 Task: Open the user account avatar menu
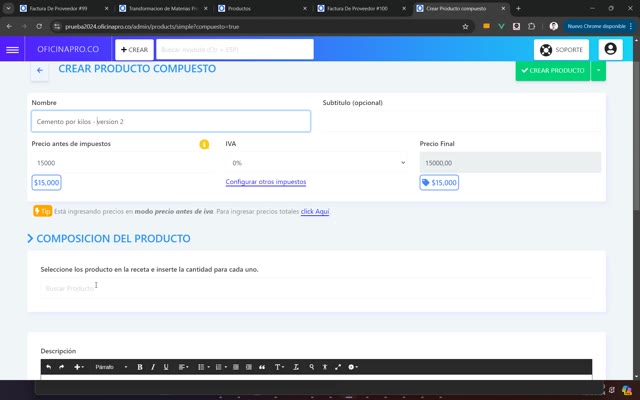(x=610, y=49)
